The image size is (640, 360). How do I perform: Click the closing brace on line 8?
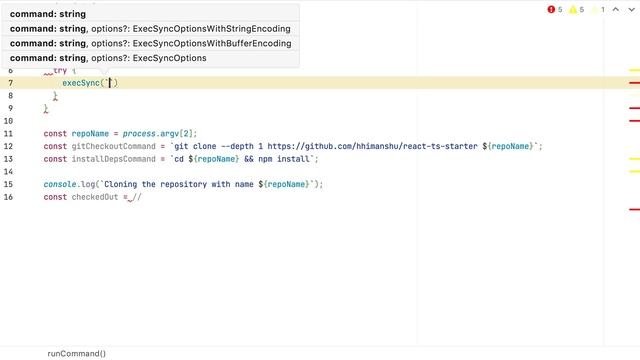[x=55, y=96]
